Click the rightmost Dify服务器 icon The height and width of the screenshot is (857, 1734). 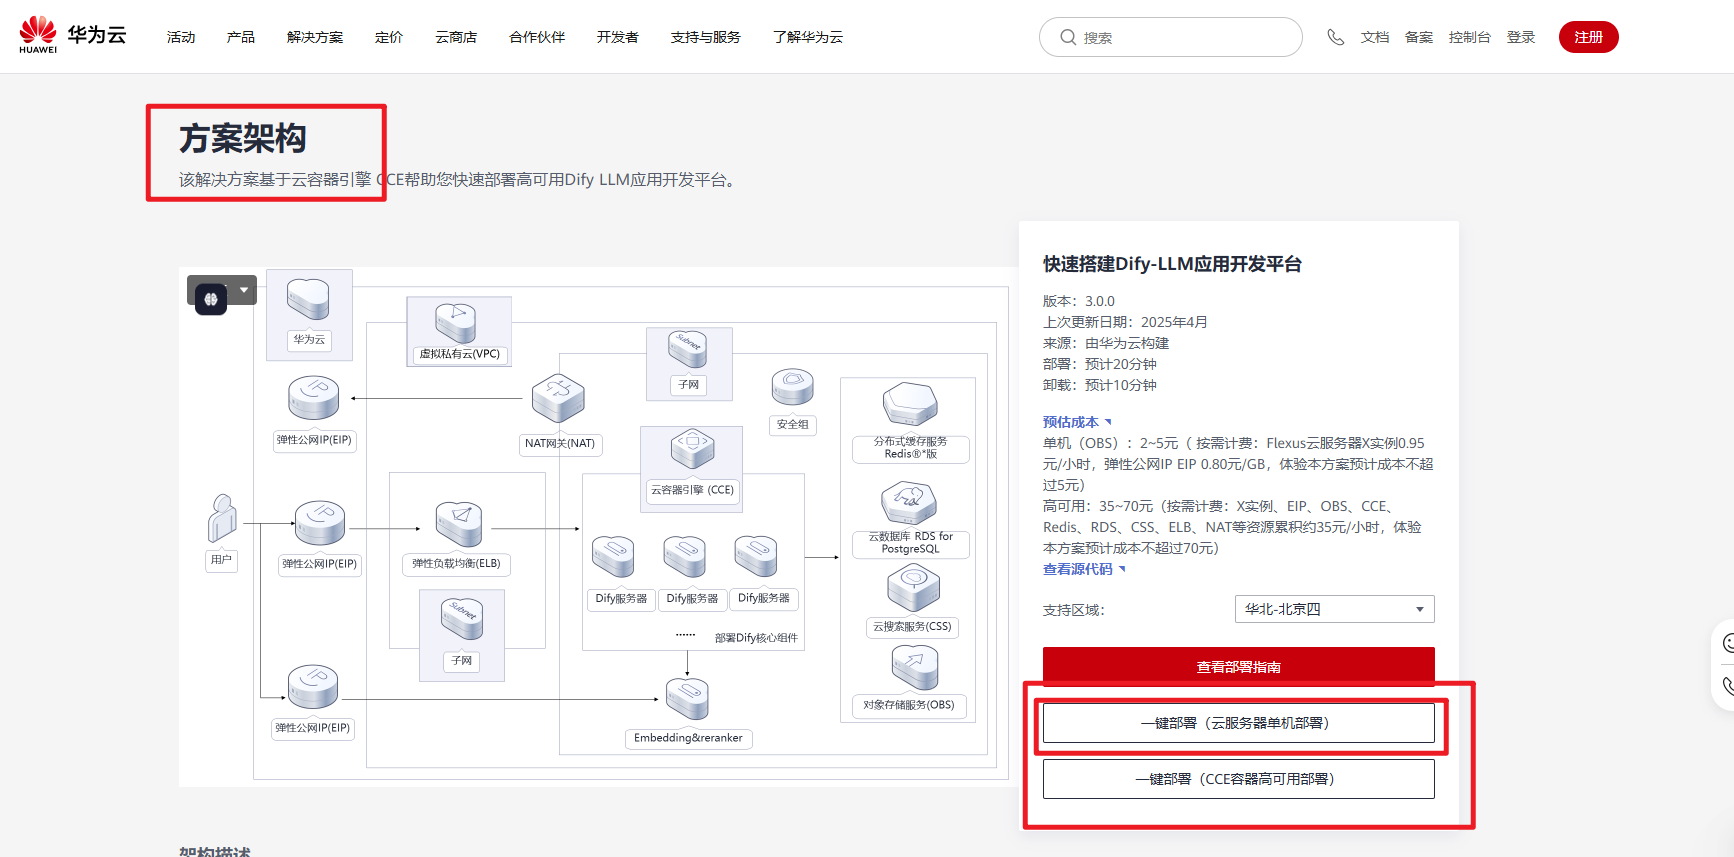pos(756,556)
